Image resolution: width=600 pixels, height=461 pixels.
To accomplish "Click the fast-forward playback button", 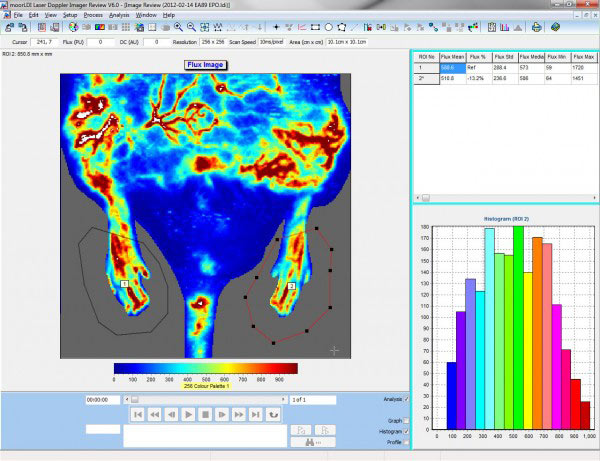I will pyautogui.click(x=239, y=414).
